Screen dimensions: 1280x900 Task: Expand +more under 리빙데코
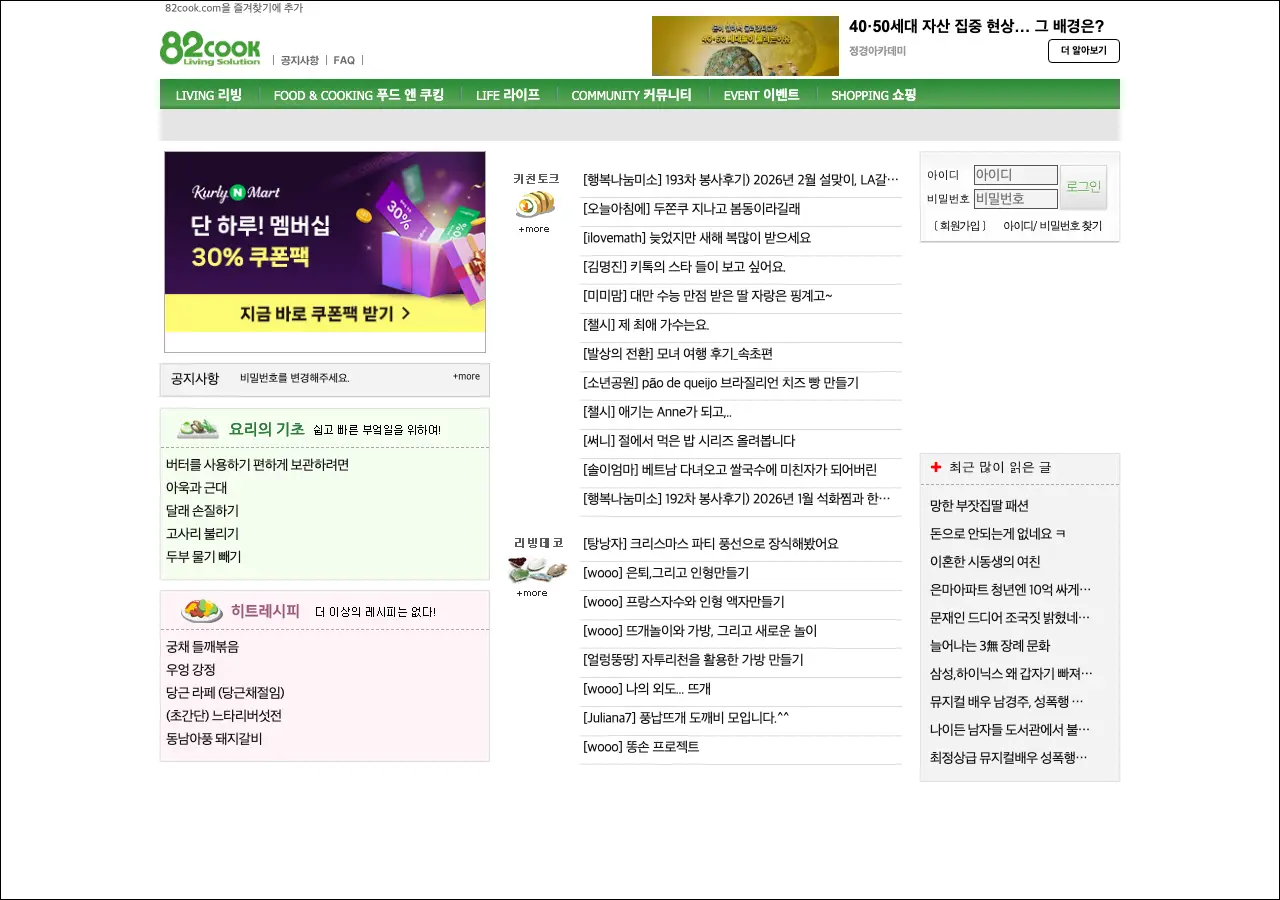coord(532,593)
